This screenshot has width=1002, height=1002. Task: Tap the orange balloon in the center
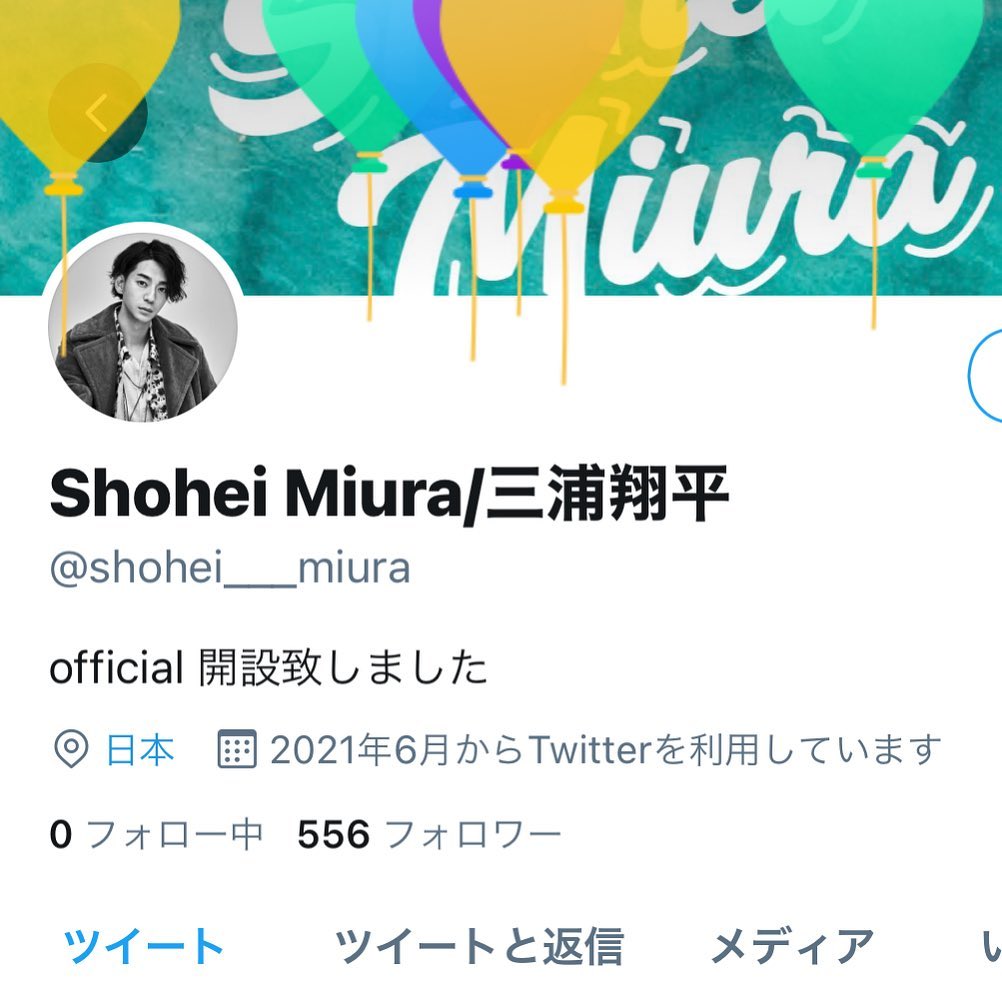(x=532, y=70)
